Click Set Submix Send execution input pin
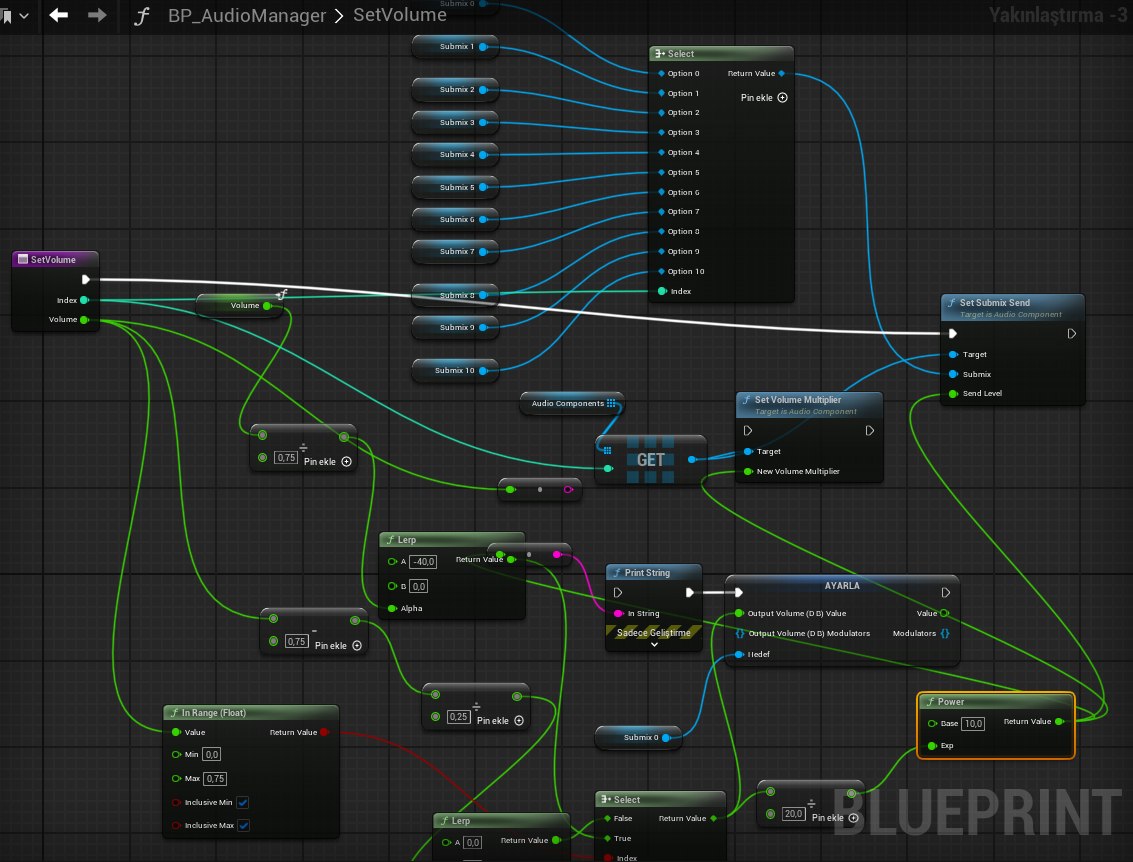 (952, 334)
